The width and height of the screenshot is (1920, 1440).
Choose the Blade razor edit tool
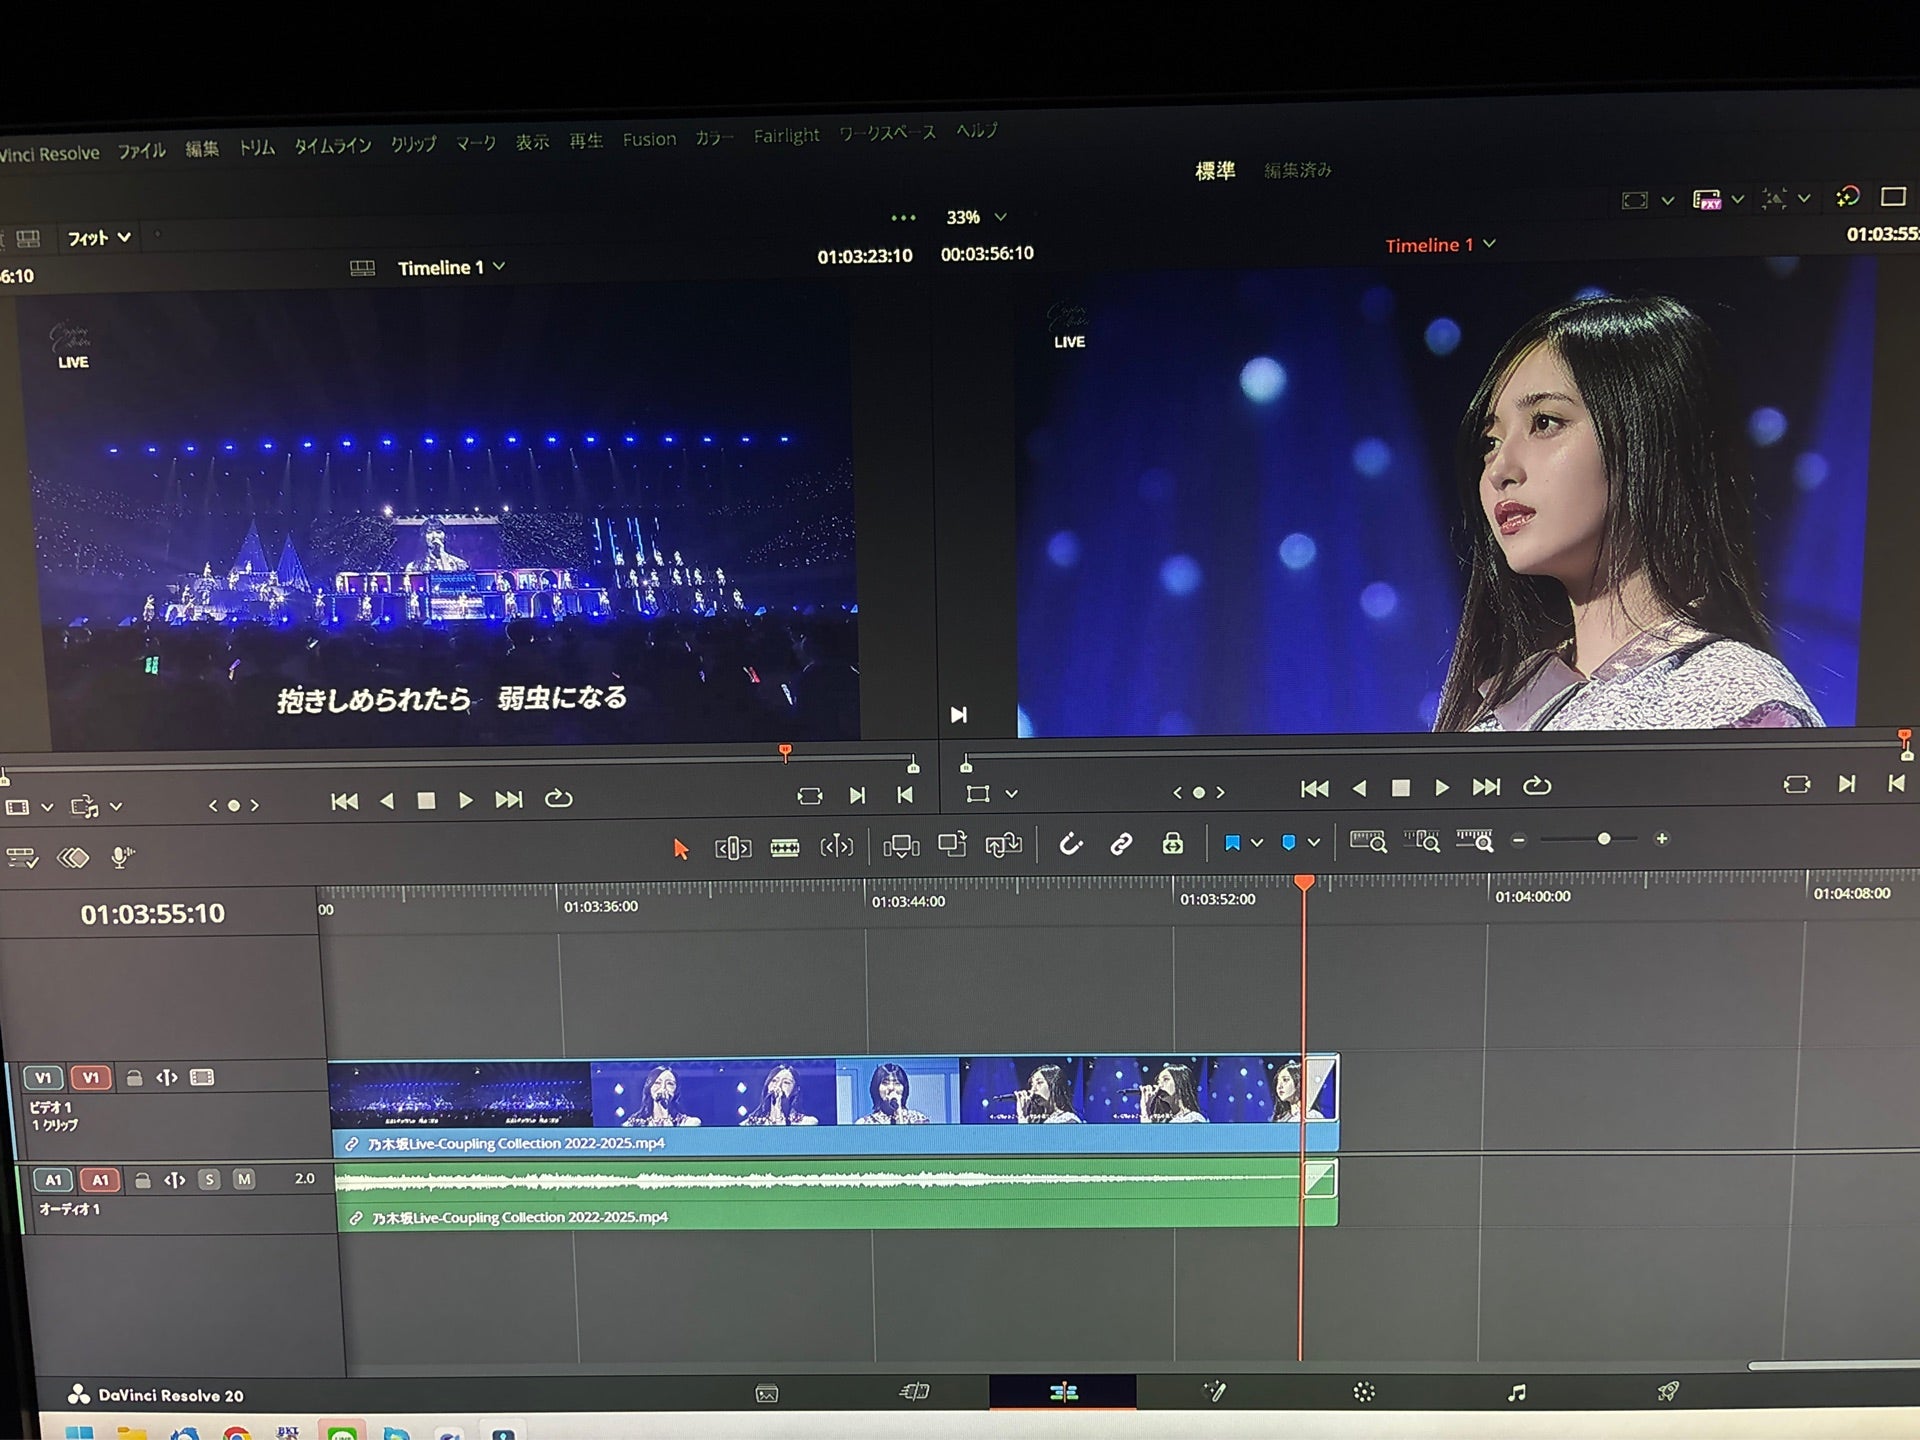[x=785, y=848]
